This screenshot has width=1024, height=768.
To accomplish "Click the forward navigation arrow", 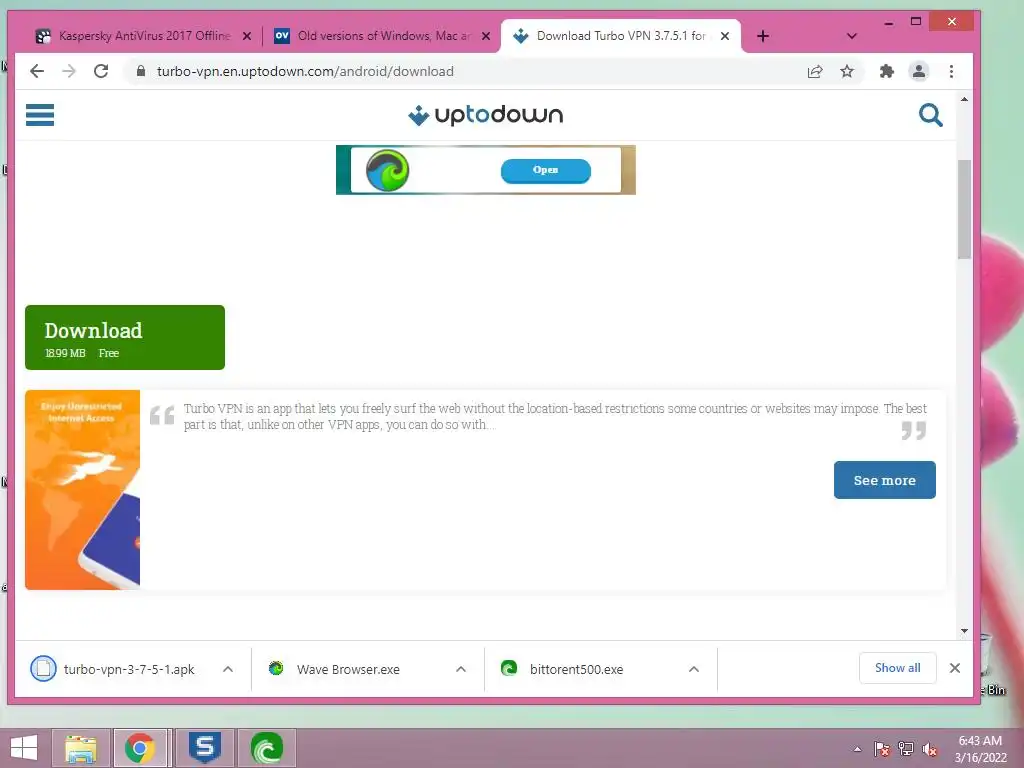I will 69,71.
